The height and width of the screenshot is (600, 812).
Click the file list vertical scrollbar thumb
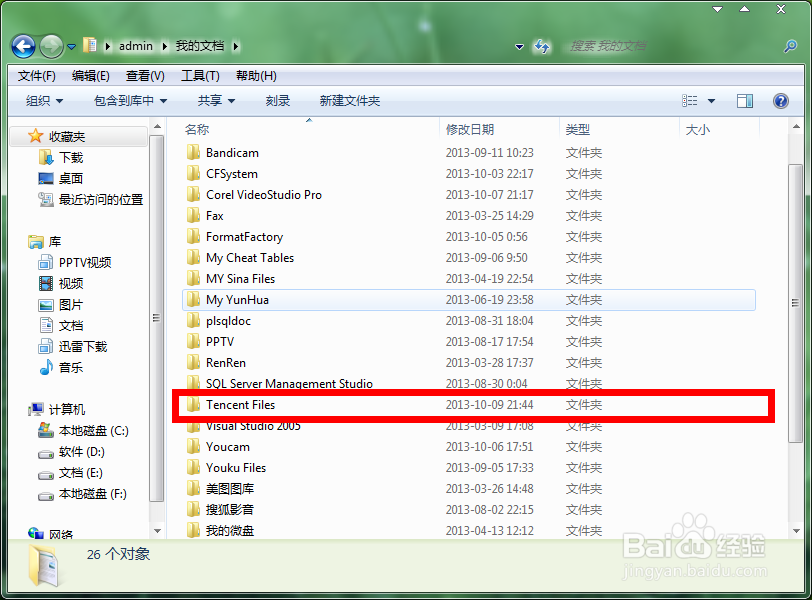click(x=795, y=303)
